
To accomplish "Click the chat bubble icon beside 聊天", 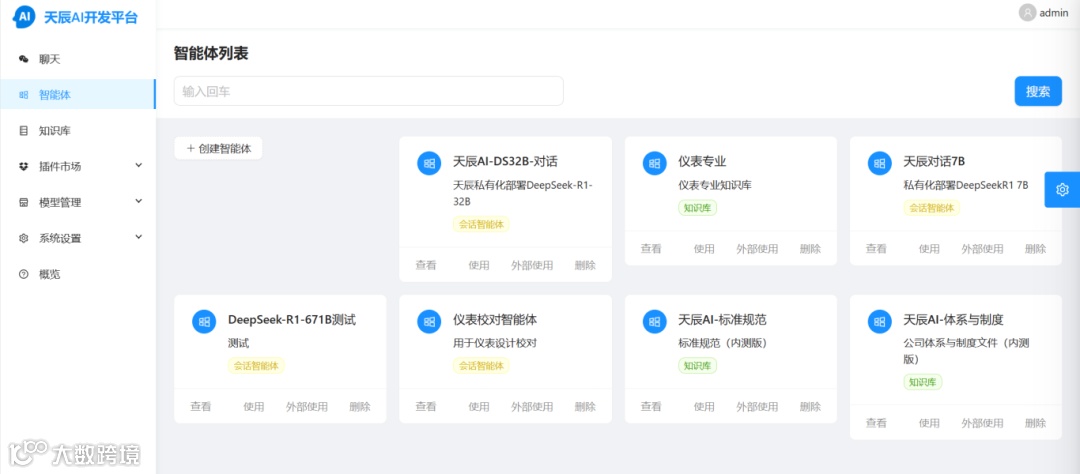I will [x=23, y=59].
